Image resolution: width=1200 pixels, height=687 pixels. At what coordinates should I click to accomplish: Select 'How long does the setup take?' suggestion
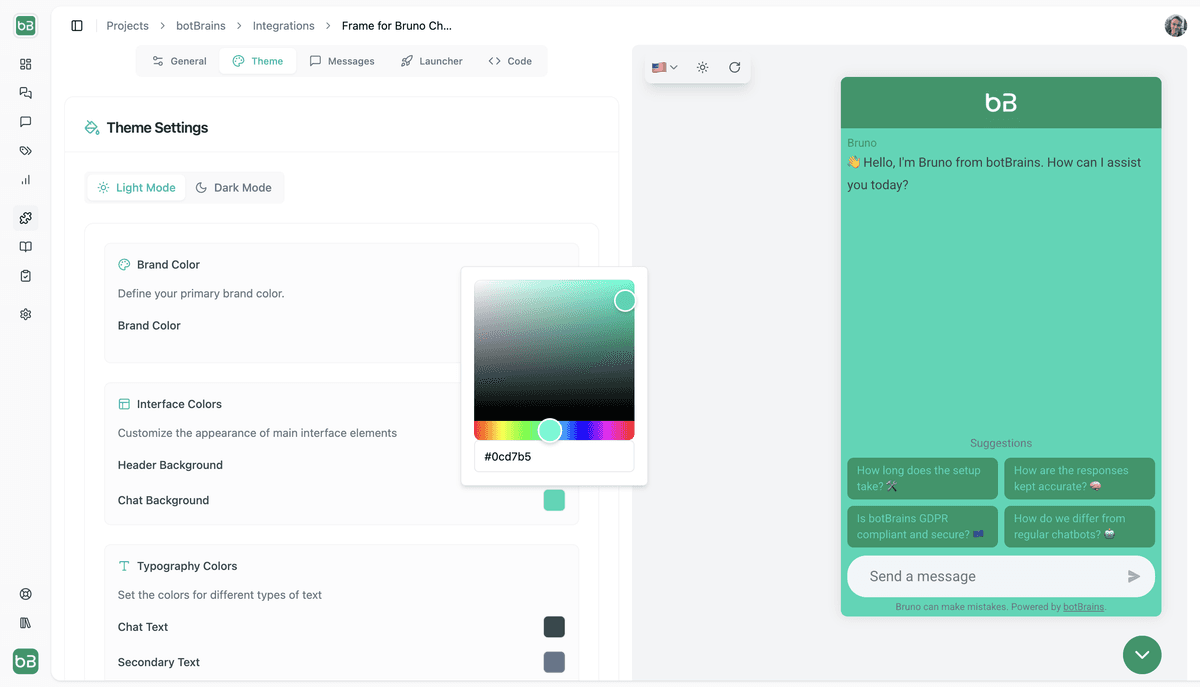tap(922, 478)
